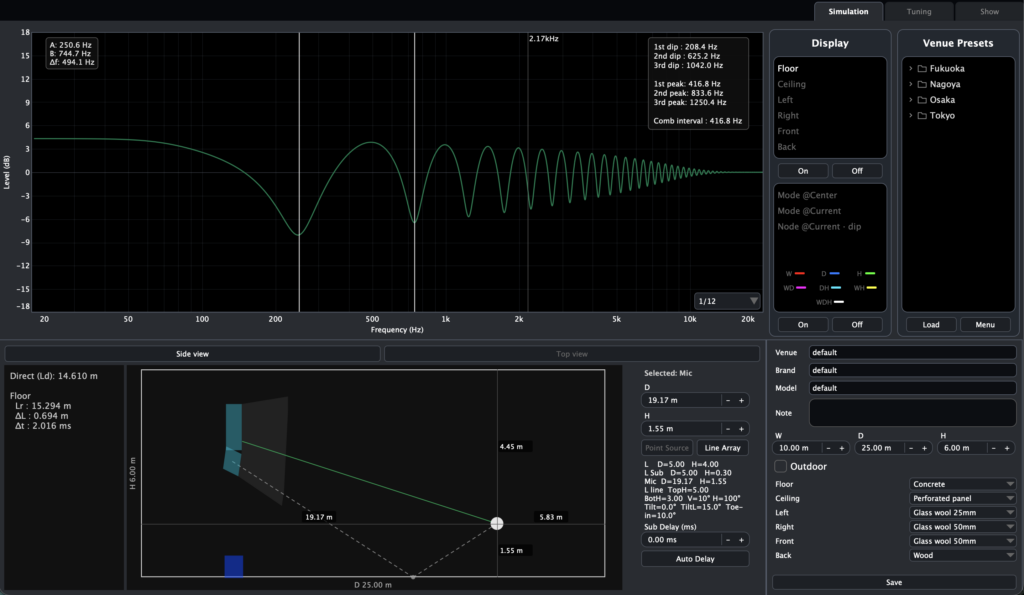Screen dimensions: 1024x595
Task: Select the Tokyo folder icon
Action: tap(922, 116)
